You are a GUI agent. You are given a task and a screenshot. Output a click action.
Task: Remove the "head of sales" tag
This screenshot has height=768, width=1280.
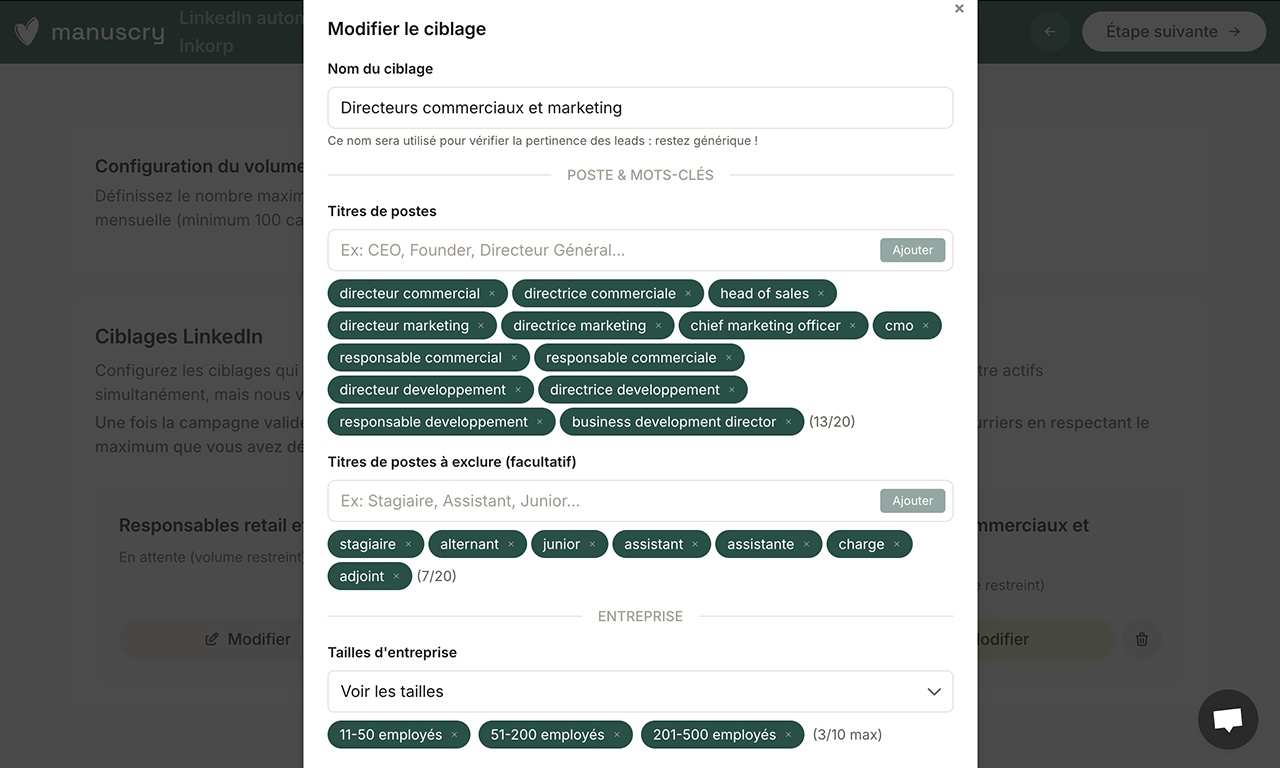tap(823, 293)
